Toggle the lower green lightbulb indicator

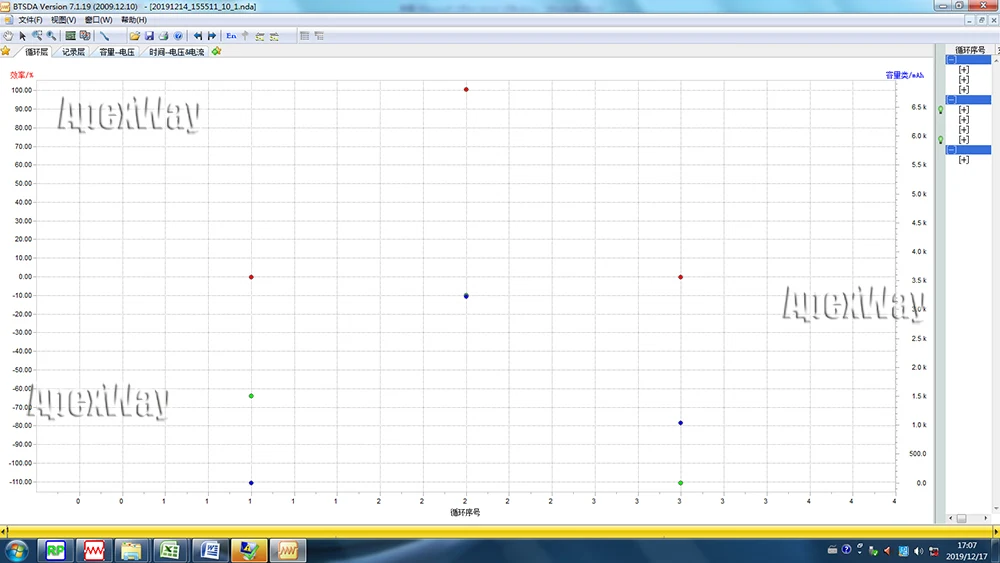coord(940,140)
